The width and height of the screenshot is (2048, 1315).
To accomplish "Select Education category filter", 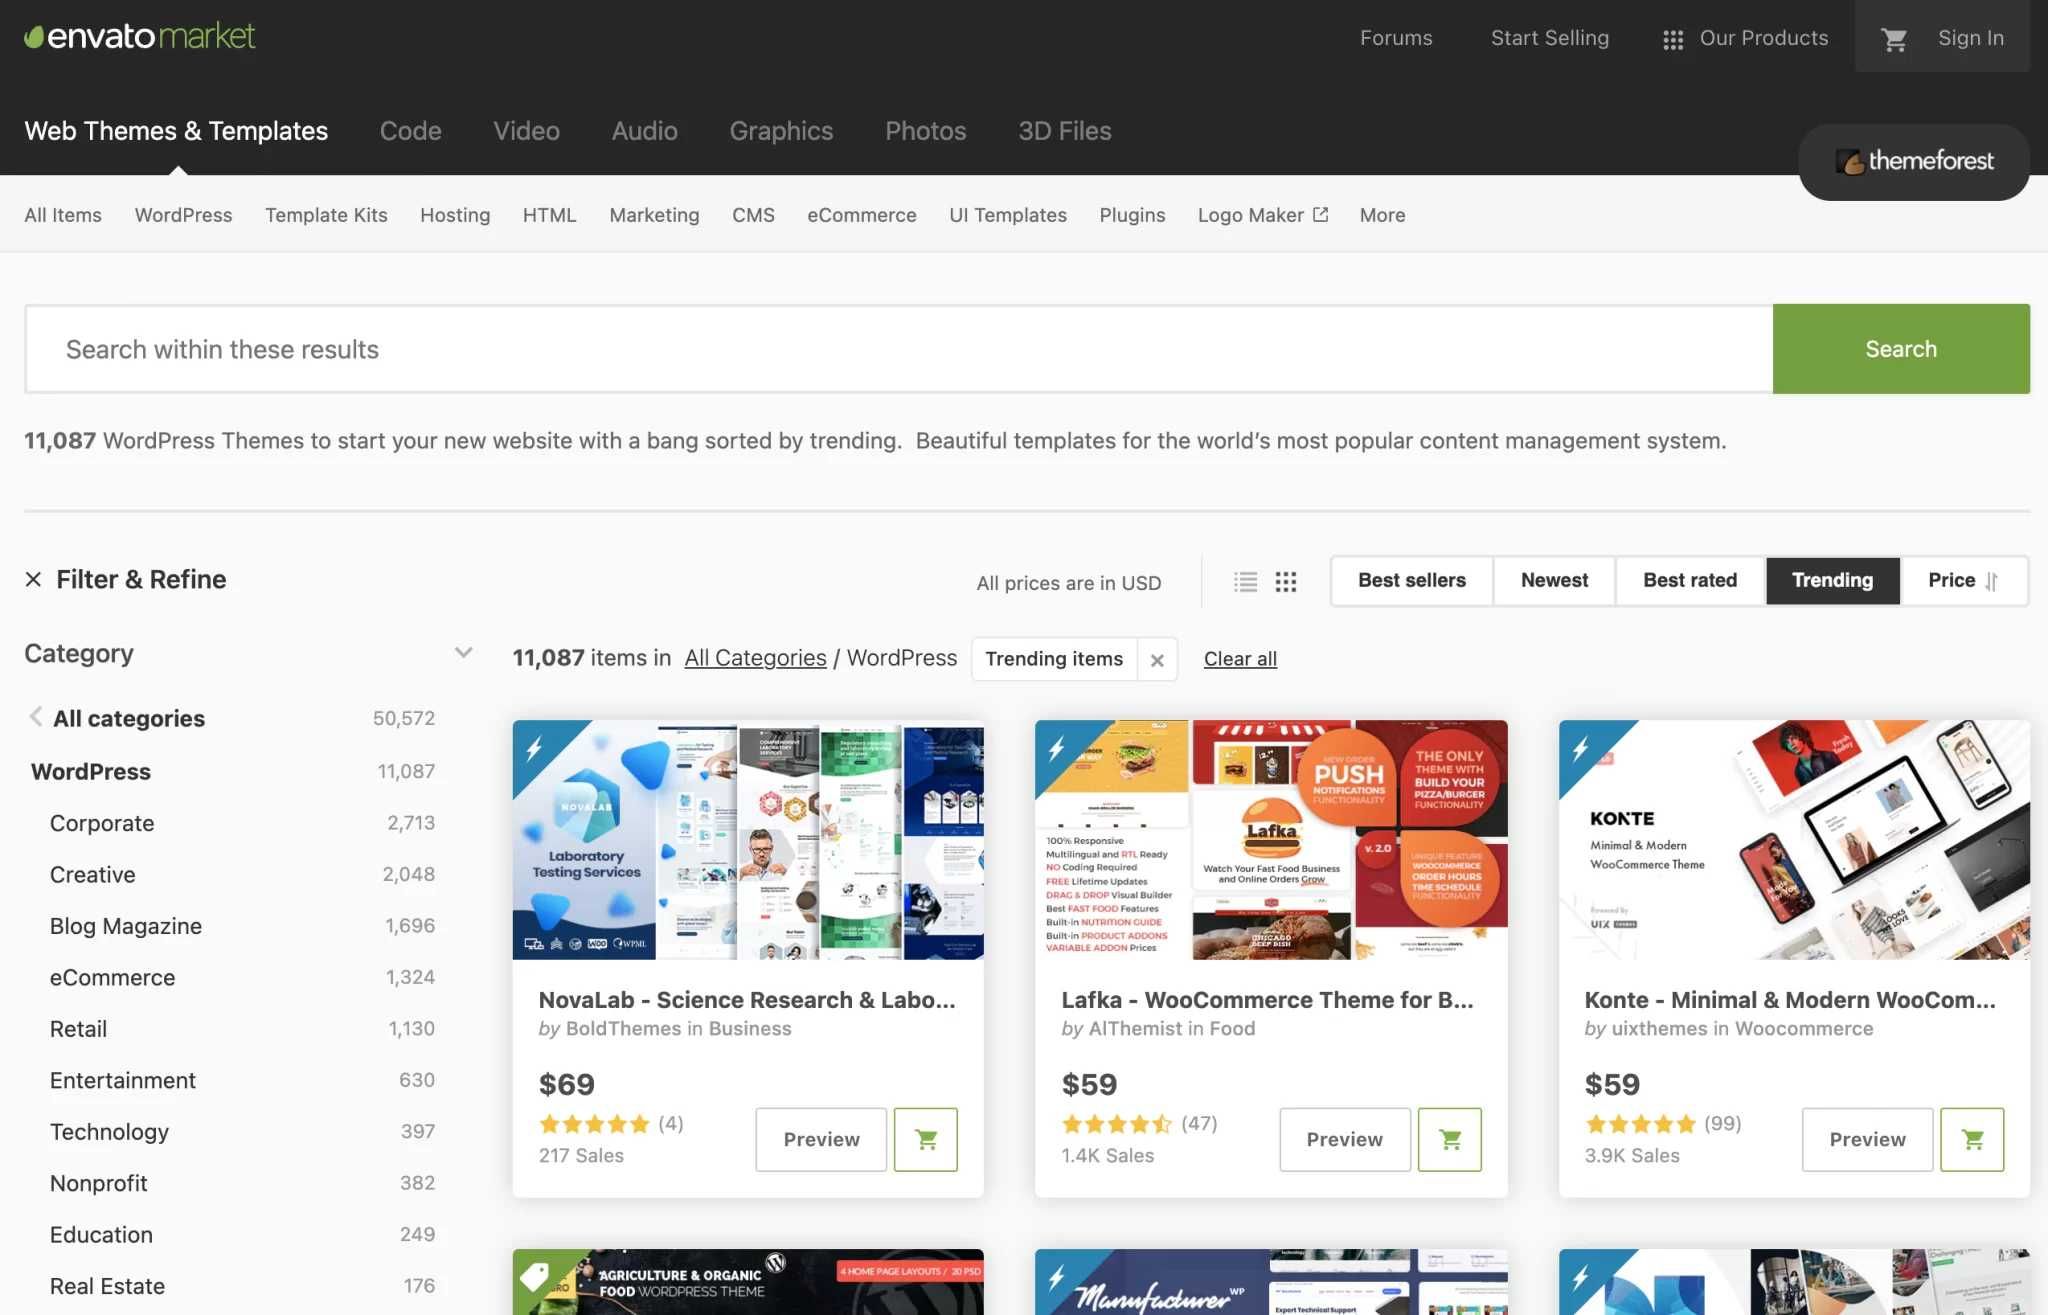I will pos(101,1235).
